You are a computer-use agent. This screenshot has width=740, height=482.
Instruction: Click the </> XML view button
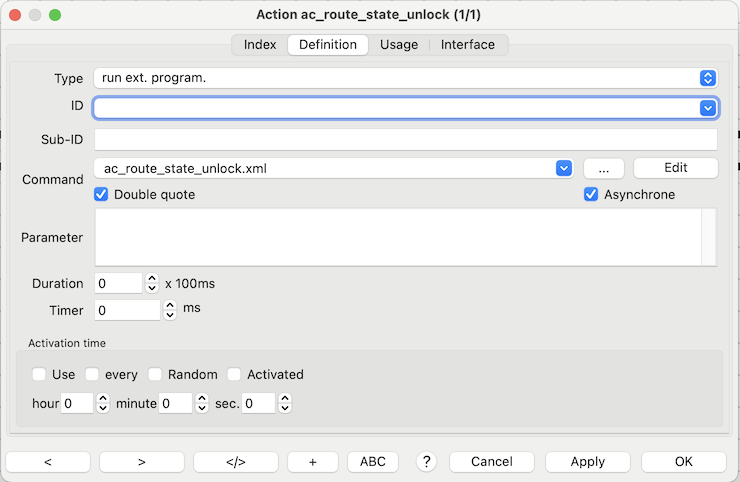[x=235, y=462]
